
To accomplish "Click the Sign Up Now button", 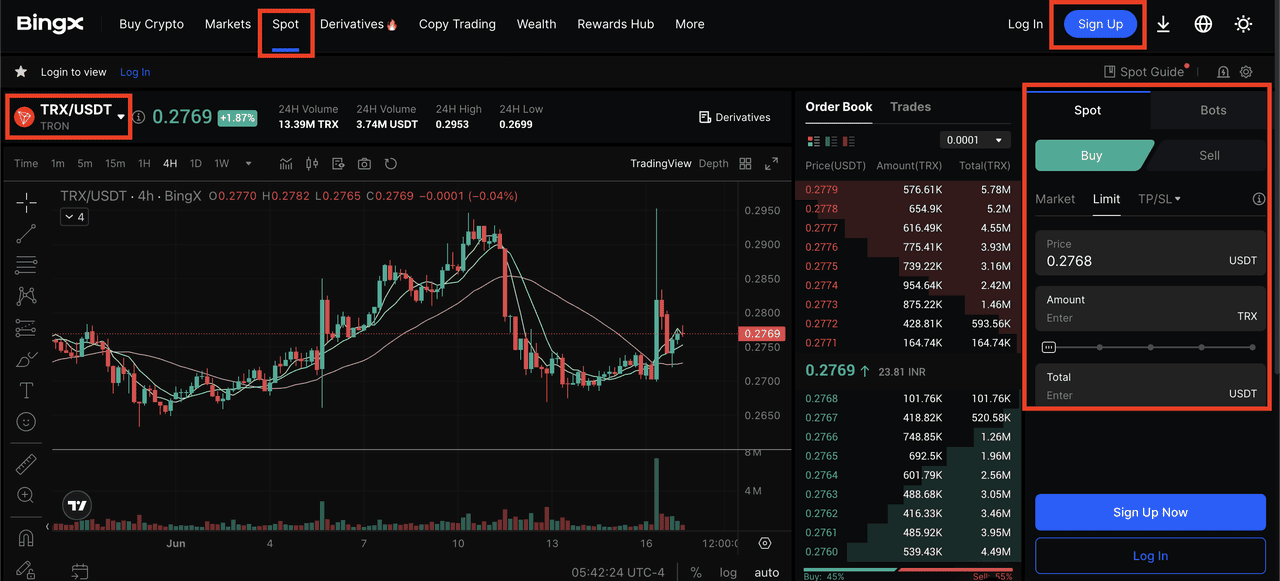I will 1150,512.
